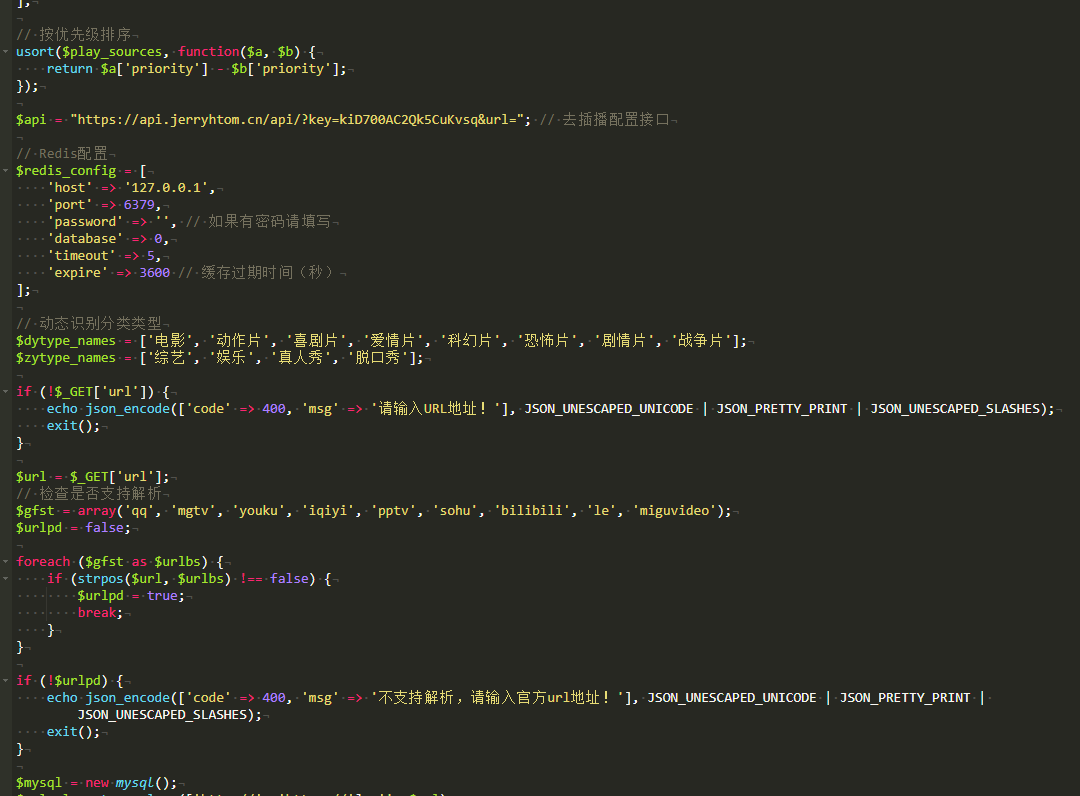This screenshot has width=1080, height=796.
Task: Click 'miguvideo' in the supported sites array
Action: tap(675, 511)
